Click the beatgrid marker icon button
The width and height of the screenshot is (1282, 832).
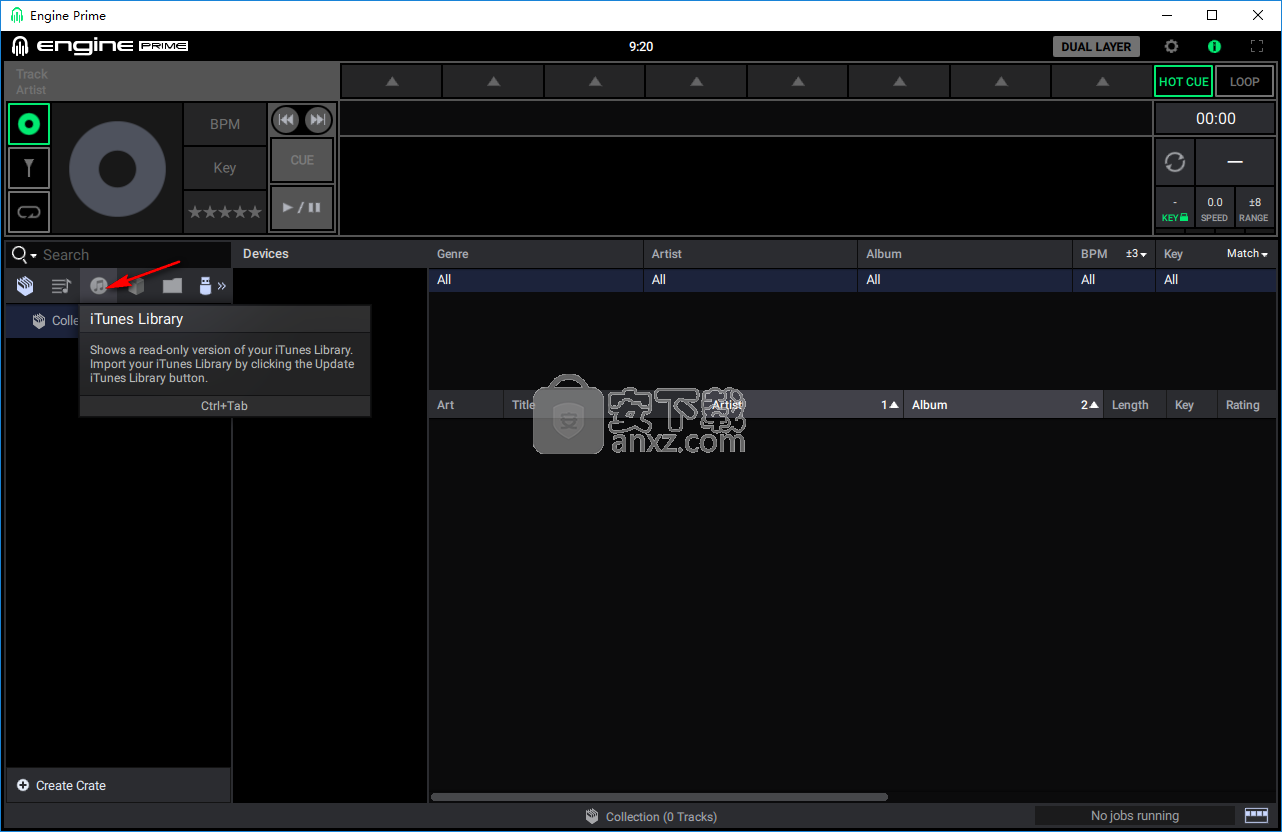[x=29, y=168]
